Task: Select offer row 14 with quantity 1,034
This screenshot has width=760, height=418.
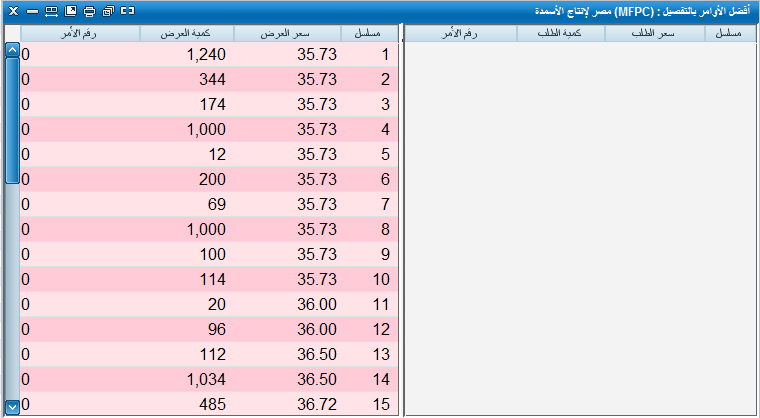Action: tap(209, 381)
